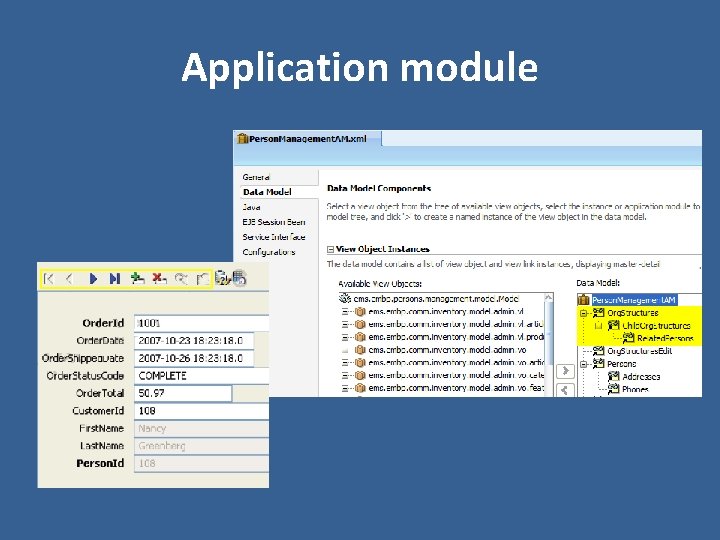Viewport: 720px width, 540px height.
Task: Delete current row with red X icon
Action: 159,278
